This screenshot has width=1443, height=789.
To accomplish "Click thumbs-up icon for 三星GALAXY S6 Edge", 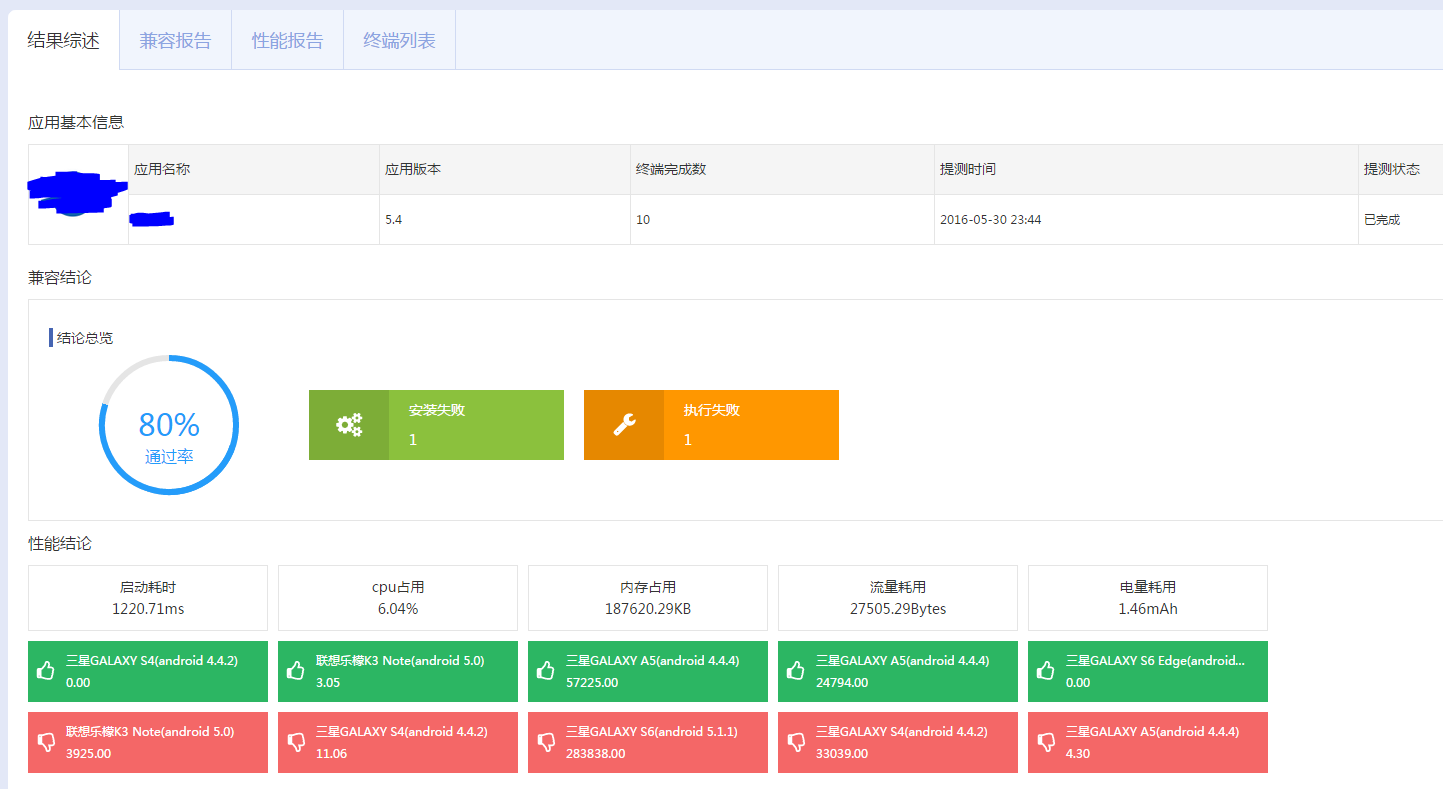I will click(x=1045, y=671).
